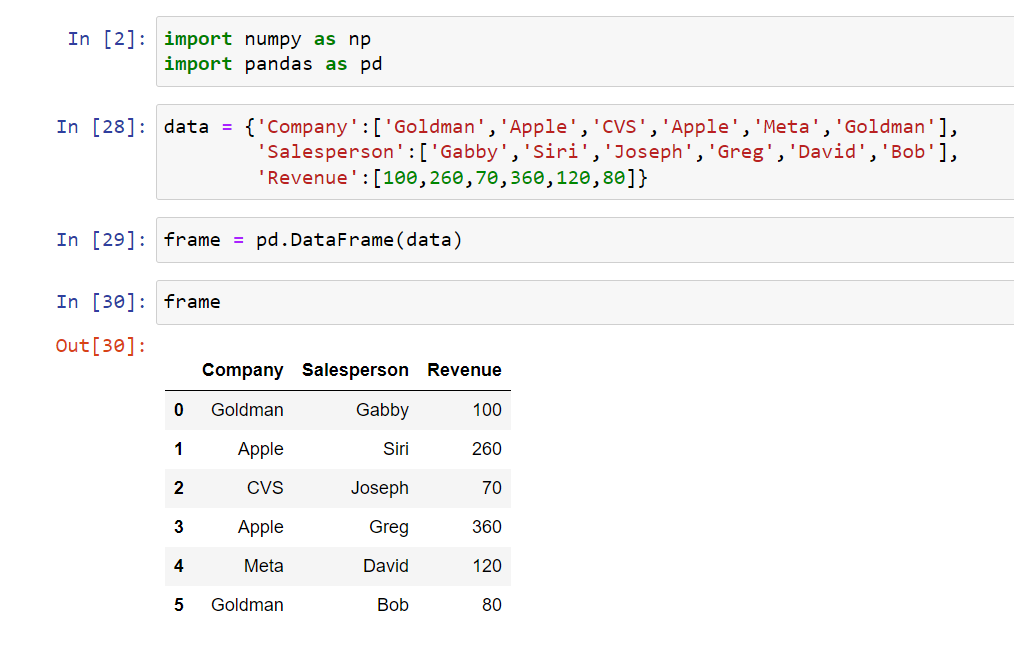Click the In [30] prompt label
The width and height of the screenshot is (1014, 649).
(x=102, y=302)
